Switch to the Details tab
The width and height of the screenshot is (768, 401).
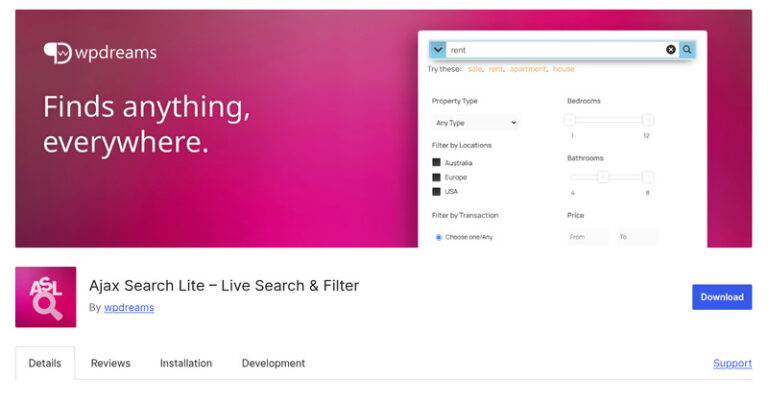[45, 363]
